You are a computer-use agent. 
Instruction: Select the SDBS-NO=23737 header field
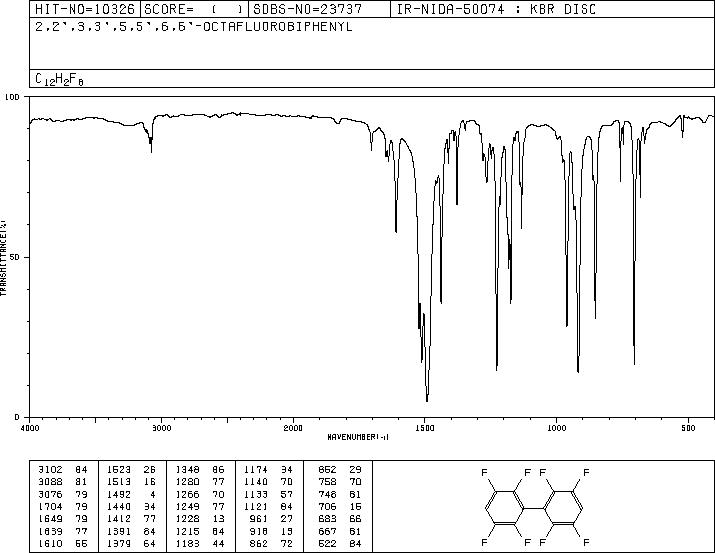coord(320,9)
